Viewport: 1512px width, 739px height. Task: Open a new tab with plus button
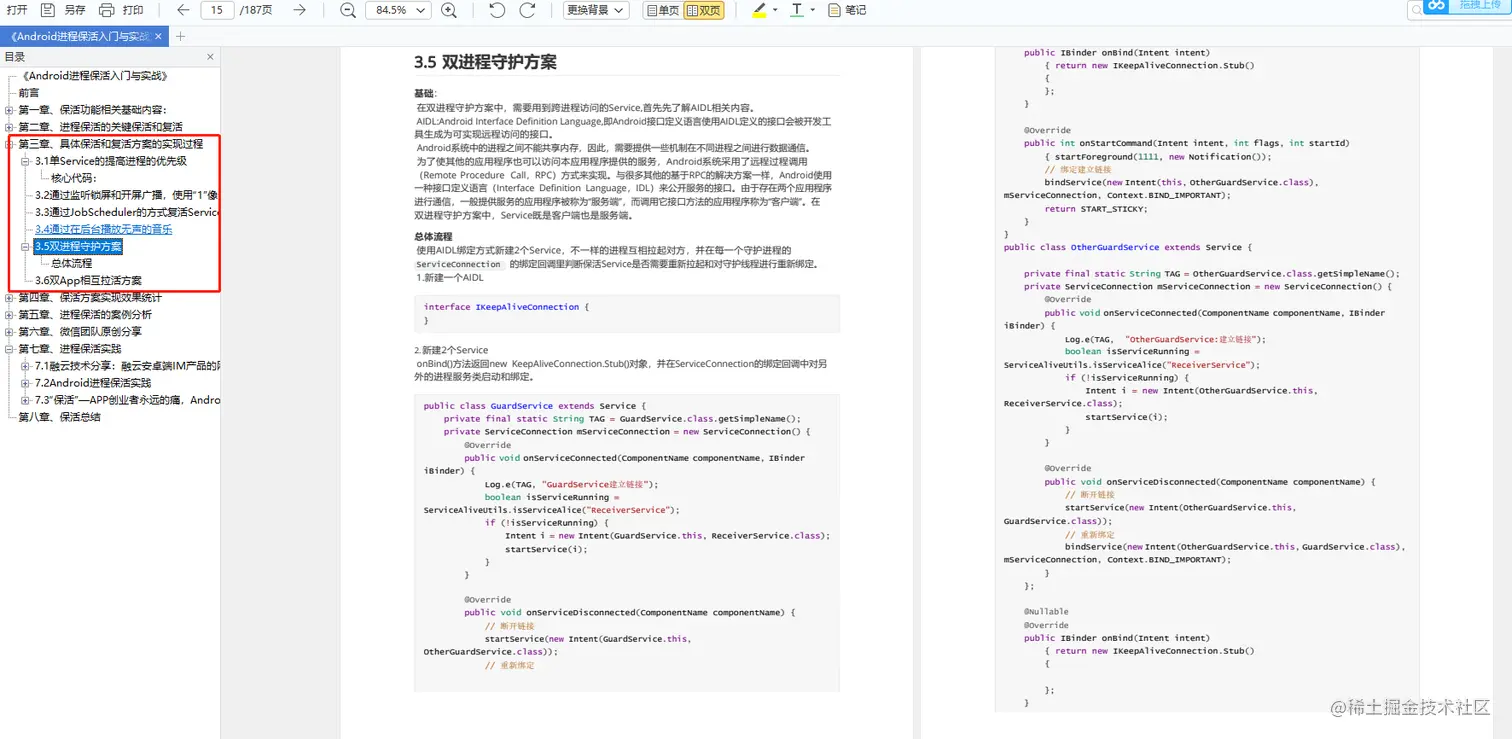coord(181,36)
